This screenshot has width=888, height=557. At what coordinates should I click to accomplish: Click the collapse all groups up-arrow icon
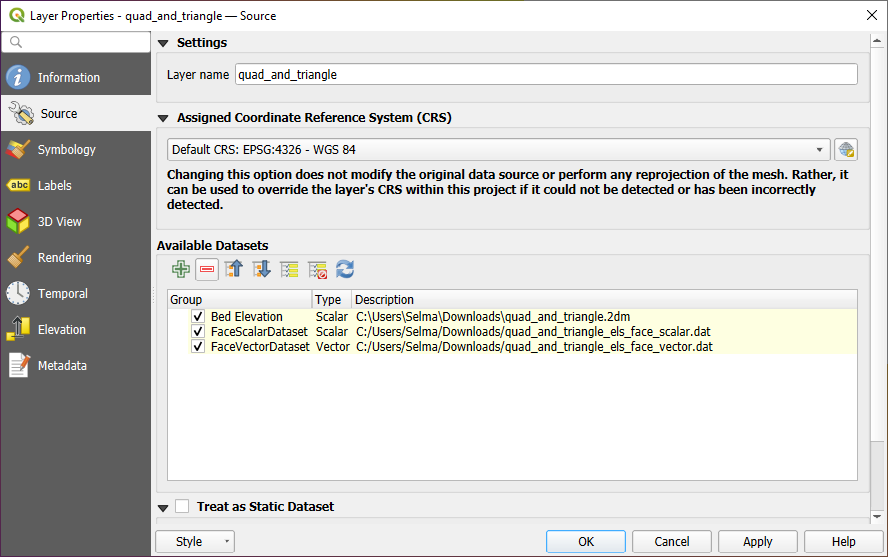(235, 269)
